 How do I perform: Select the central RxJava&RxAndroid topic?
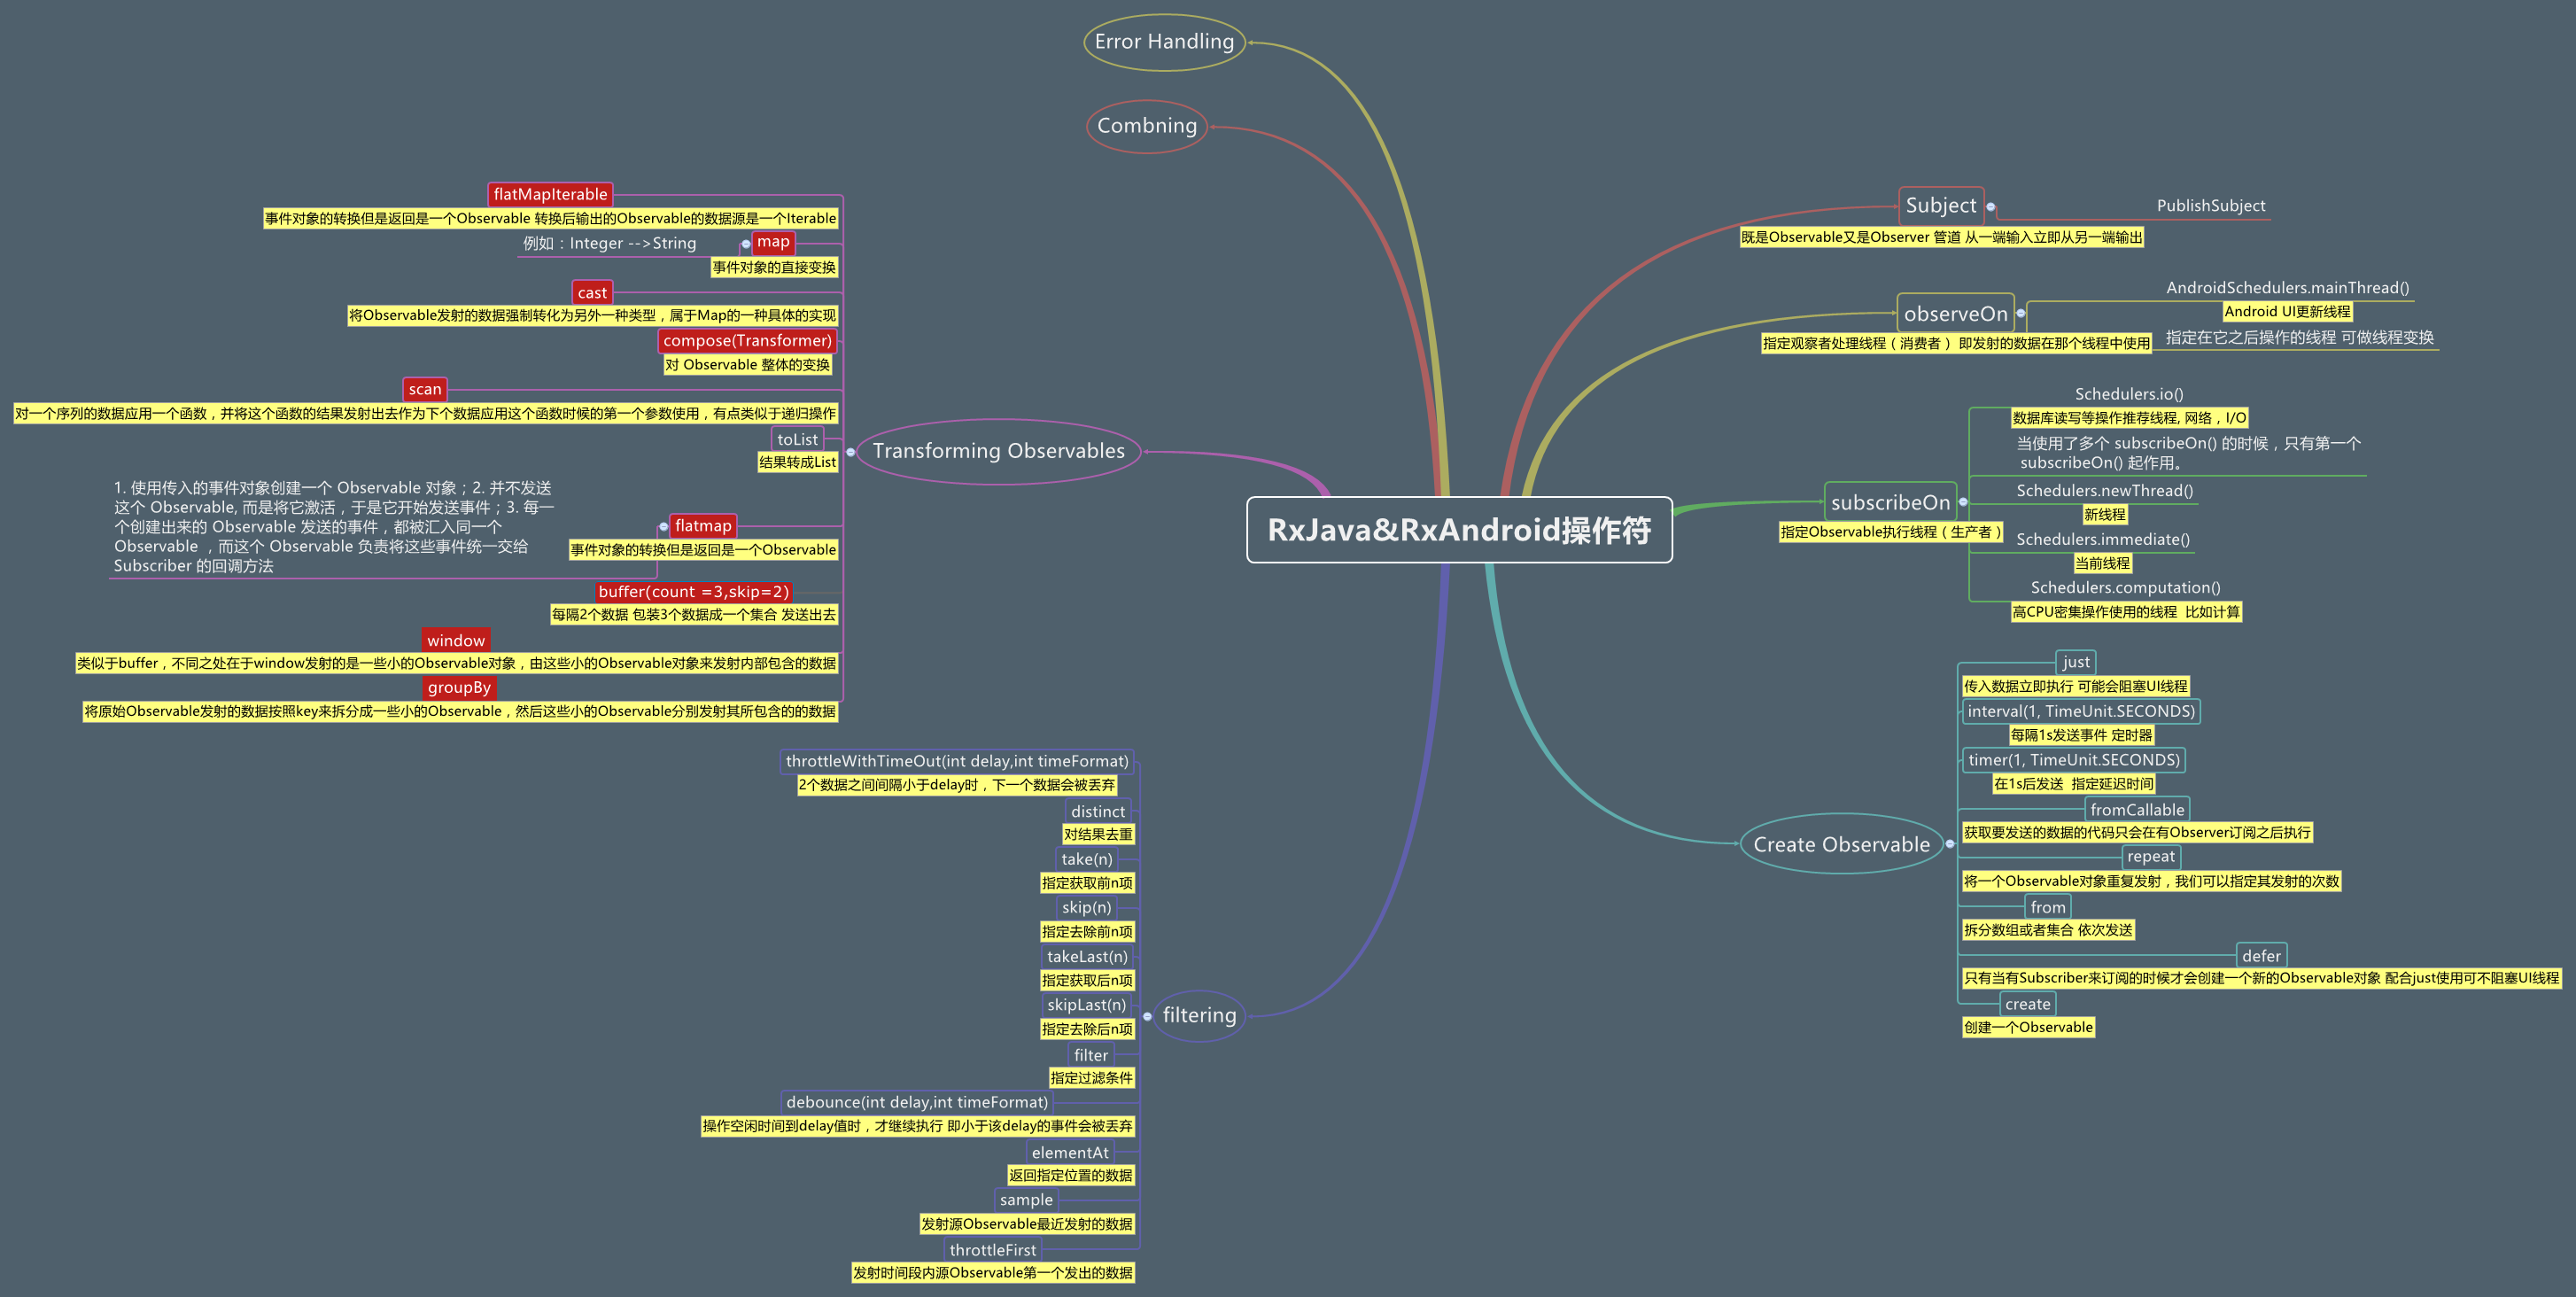click(1459, 530)
